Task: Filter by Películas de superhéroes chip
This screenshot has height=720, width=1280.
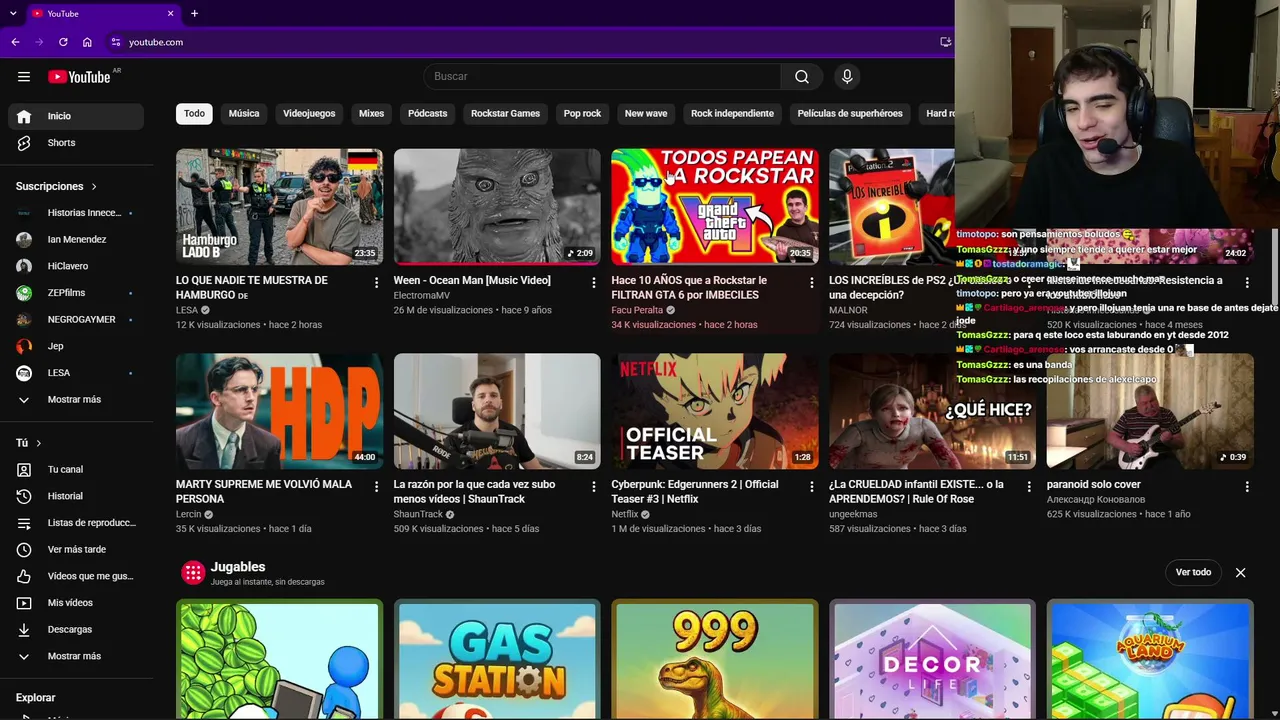Action: (x=850, y=114)
